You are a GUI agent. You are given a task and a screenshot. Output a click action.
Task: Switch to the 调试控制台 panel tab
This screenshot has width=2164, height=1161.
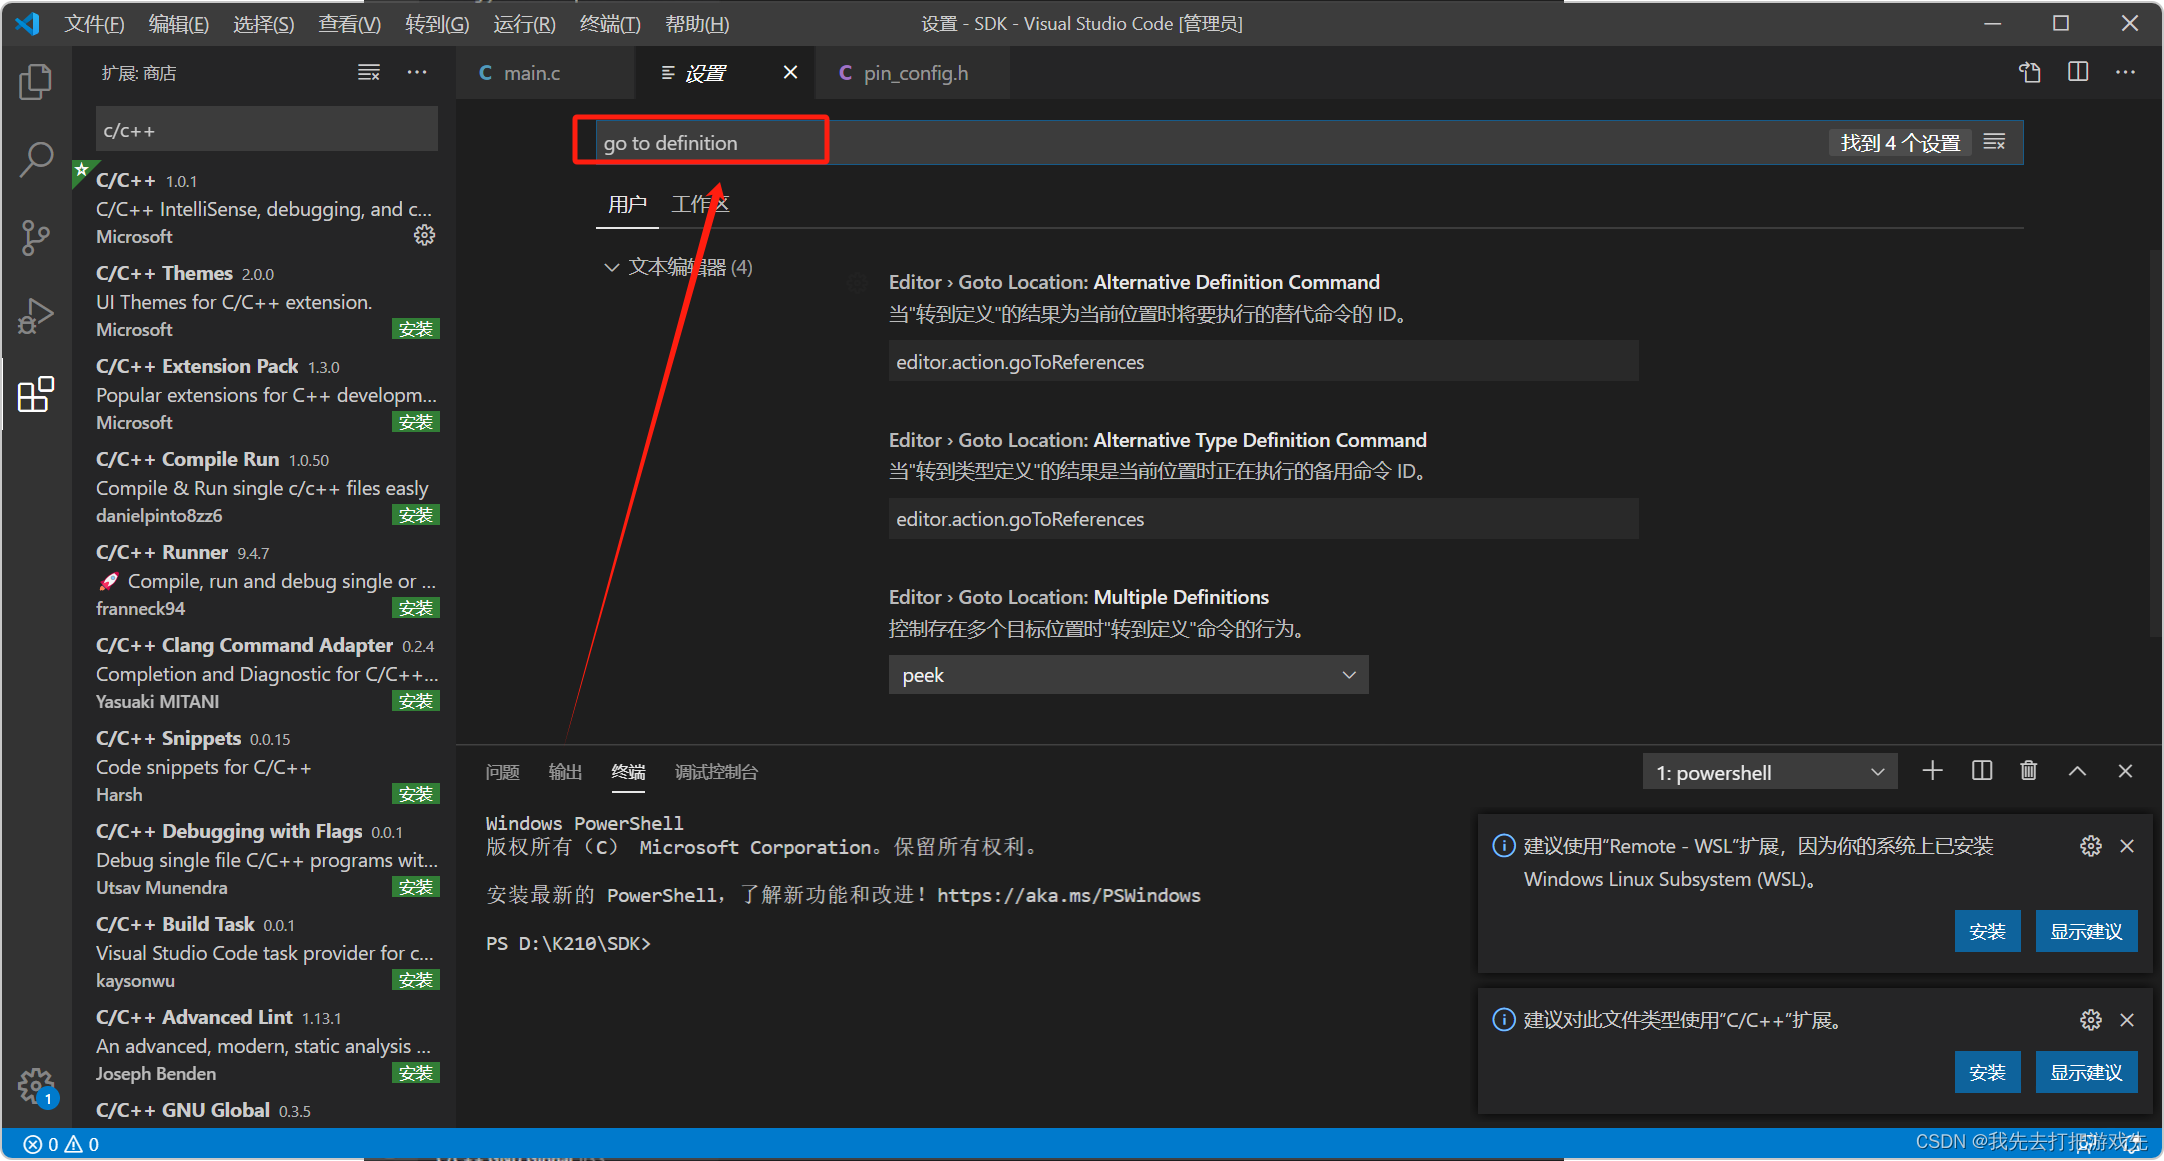coord(716,772)
